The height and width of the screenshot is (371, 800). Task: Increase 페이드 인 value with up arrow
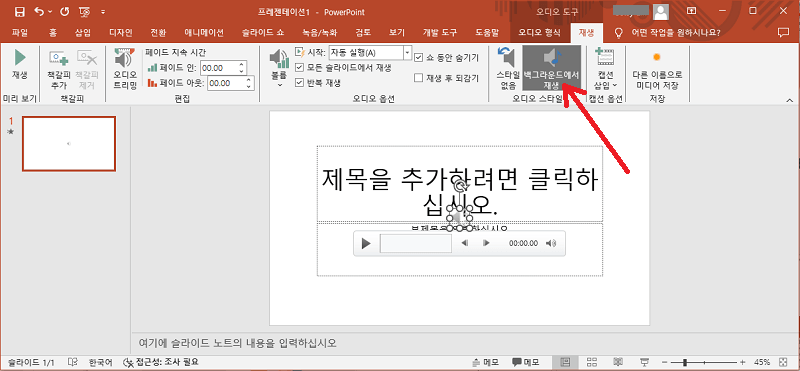[242, 64]
